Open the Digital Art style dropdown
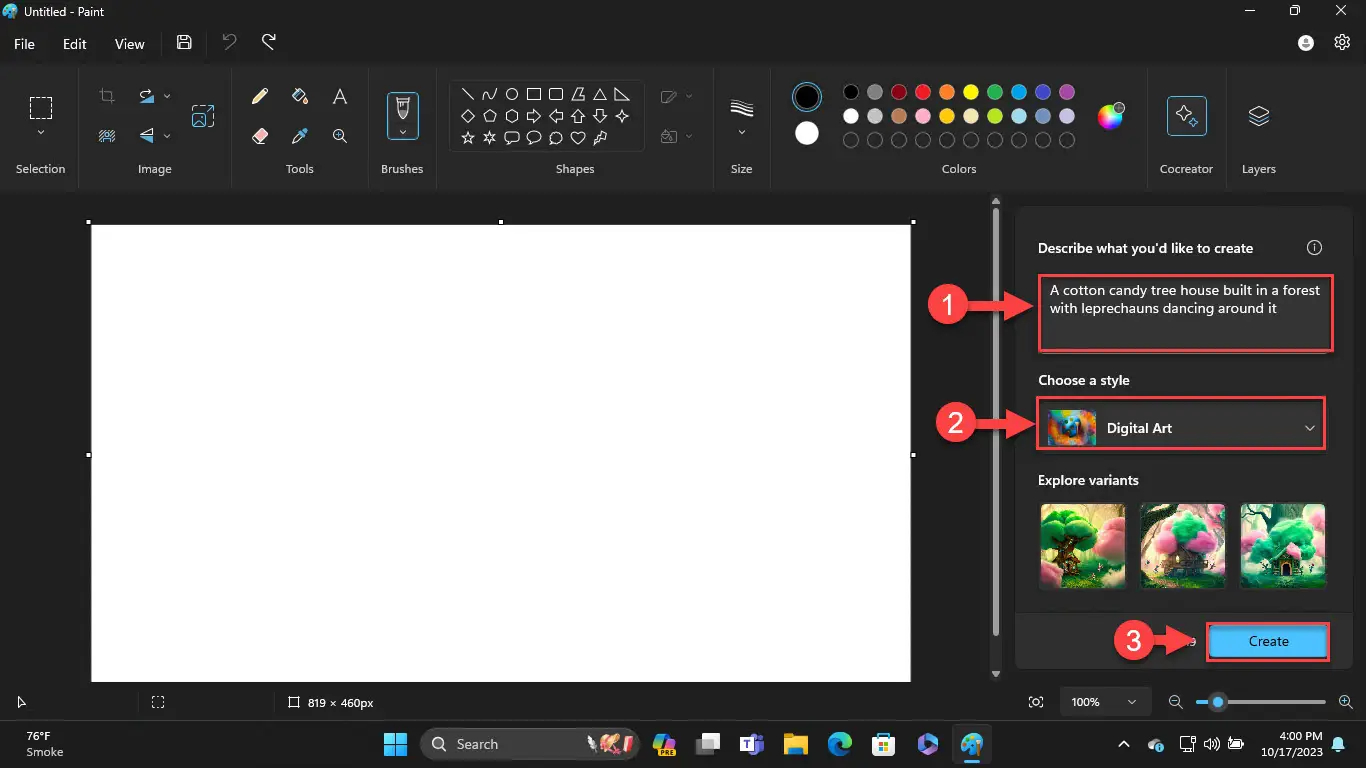Image resolution: width=1366 pixels, height=768 pixels. click(1182, 427)
